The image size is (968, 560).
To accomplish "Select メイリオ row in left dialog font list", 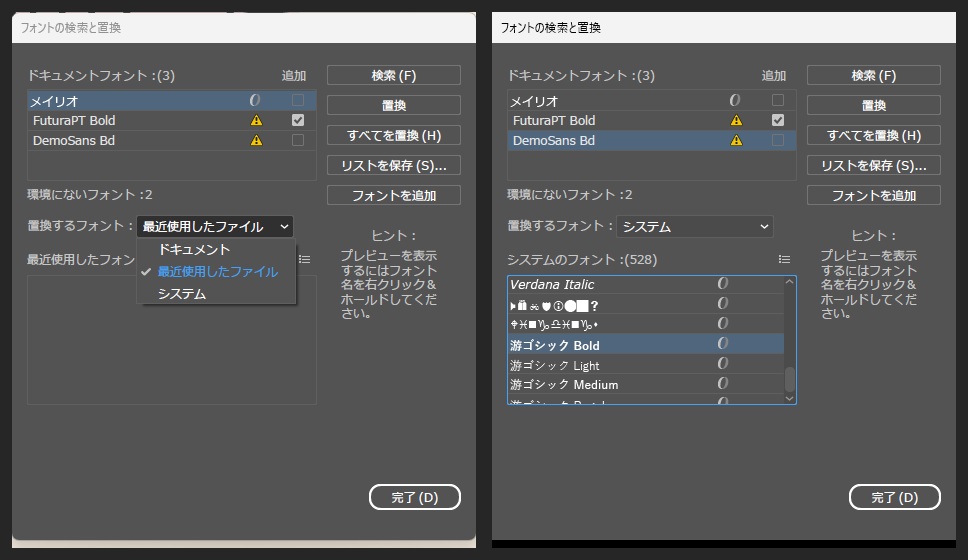I will pyautogui.click(x=172, y=101).
